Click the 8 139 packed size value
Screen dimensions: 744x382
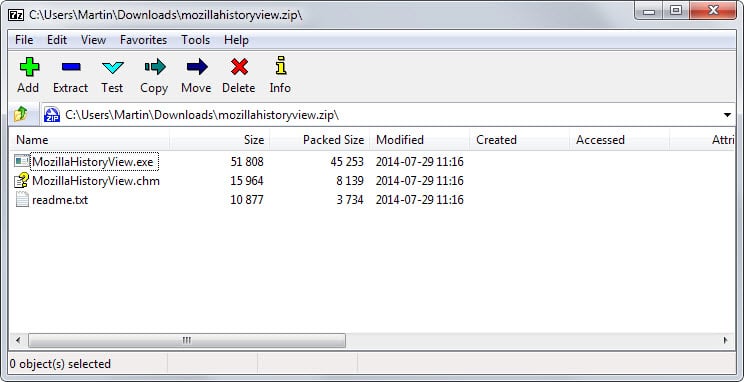(x=350, y=181)
